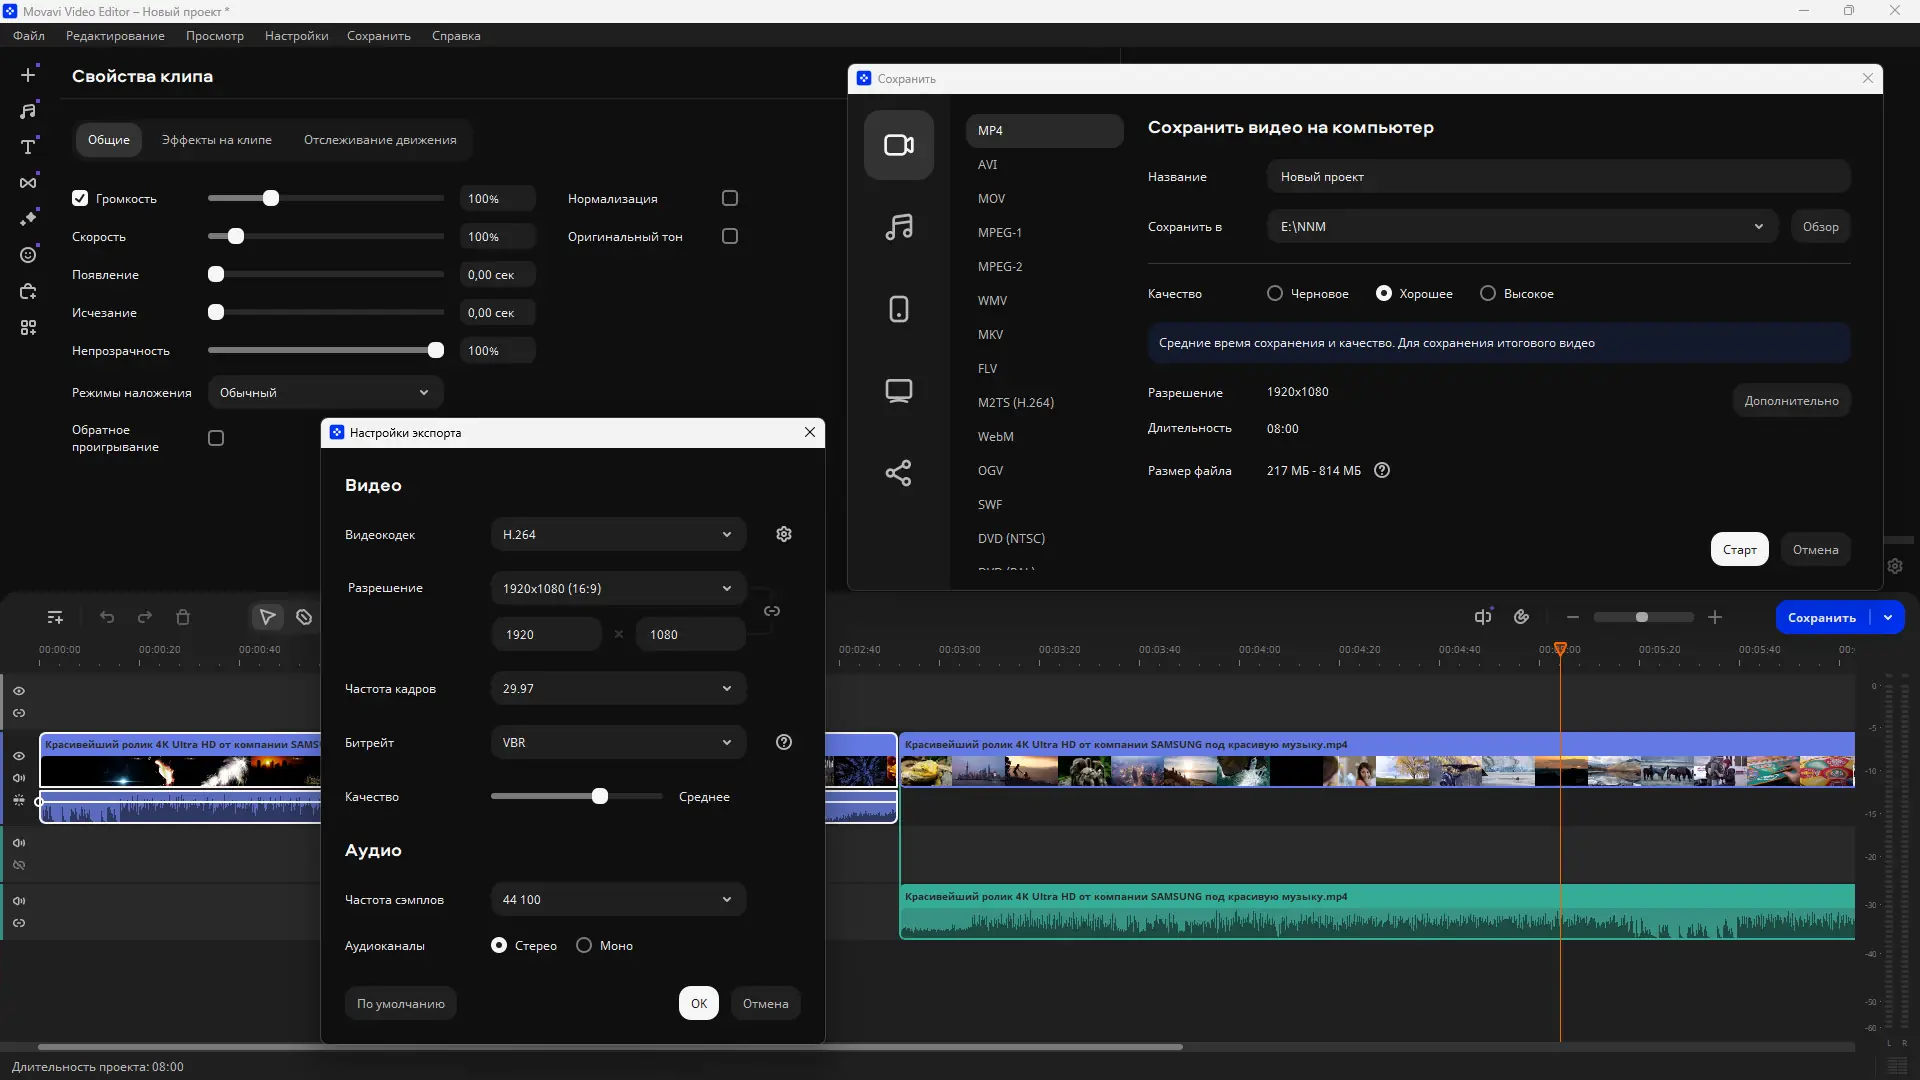The image size is (1920, 1080).
Task: Click По умолчанию button
Action: (400, 1003)
